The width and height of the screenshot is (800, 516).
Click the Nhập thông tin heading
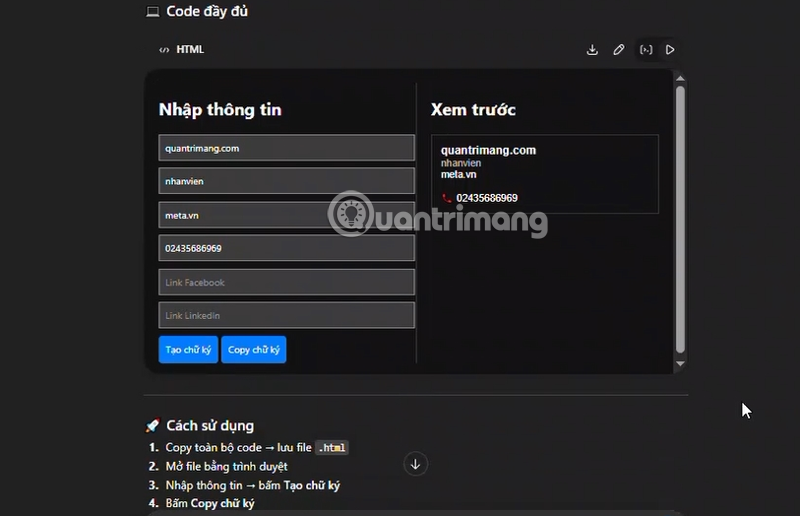[220, 110]
